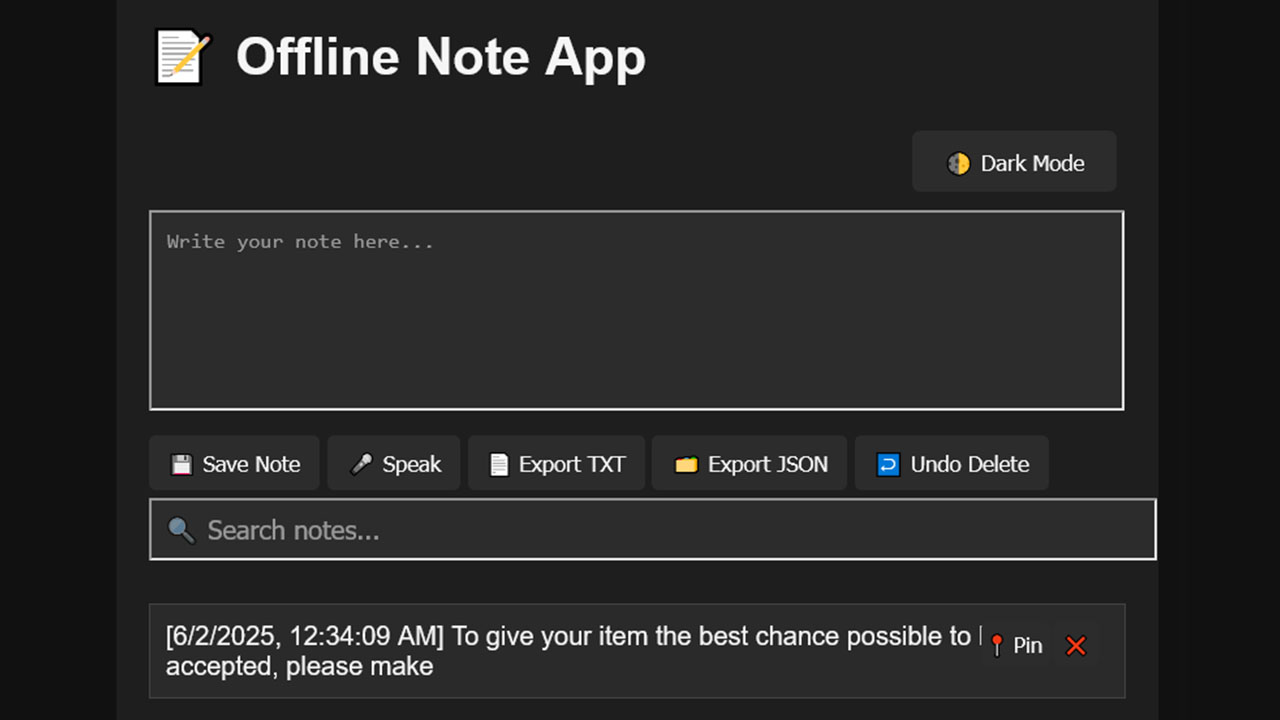Pin the 6/2/2025 note

pos(1016,645)
